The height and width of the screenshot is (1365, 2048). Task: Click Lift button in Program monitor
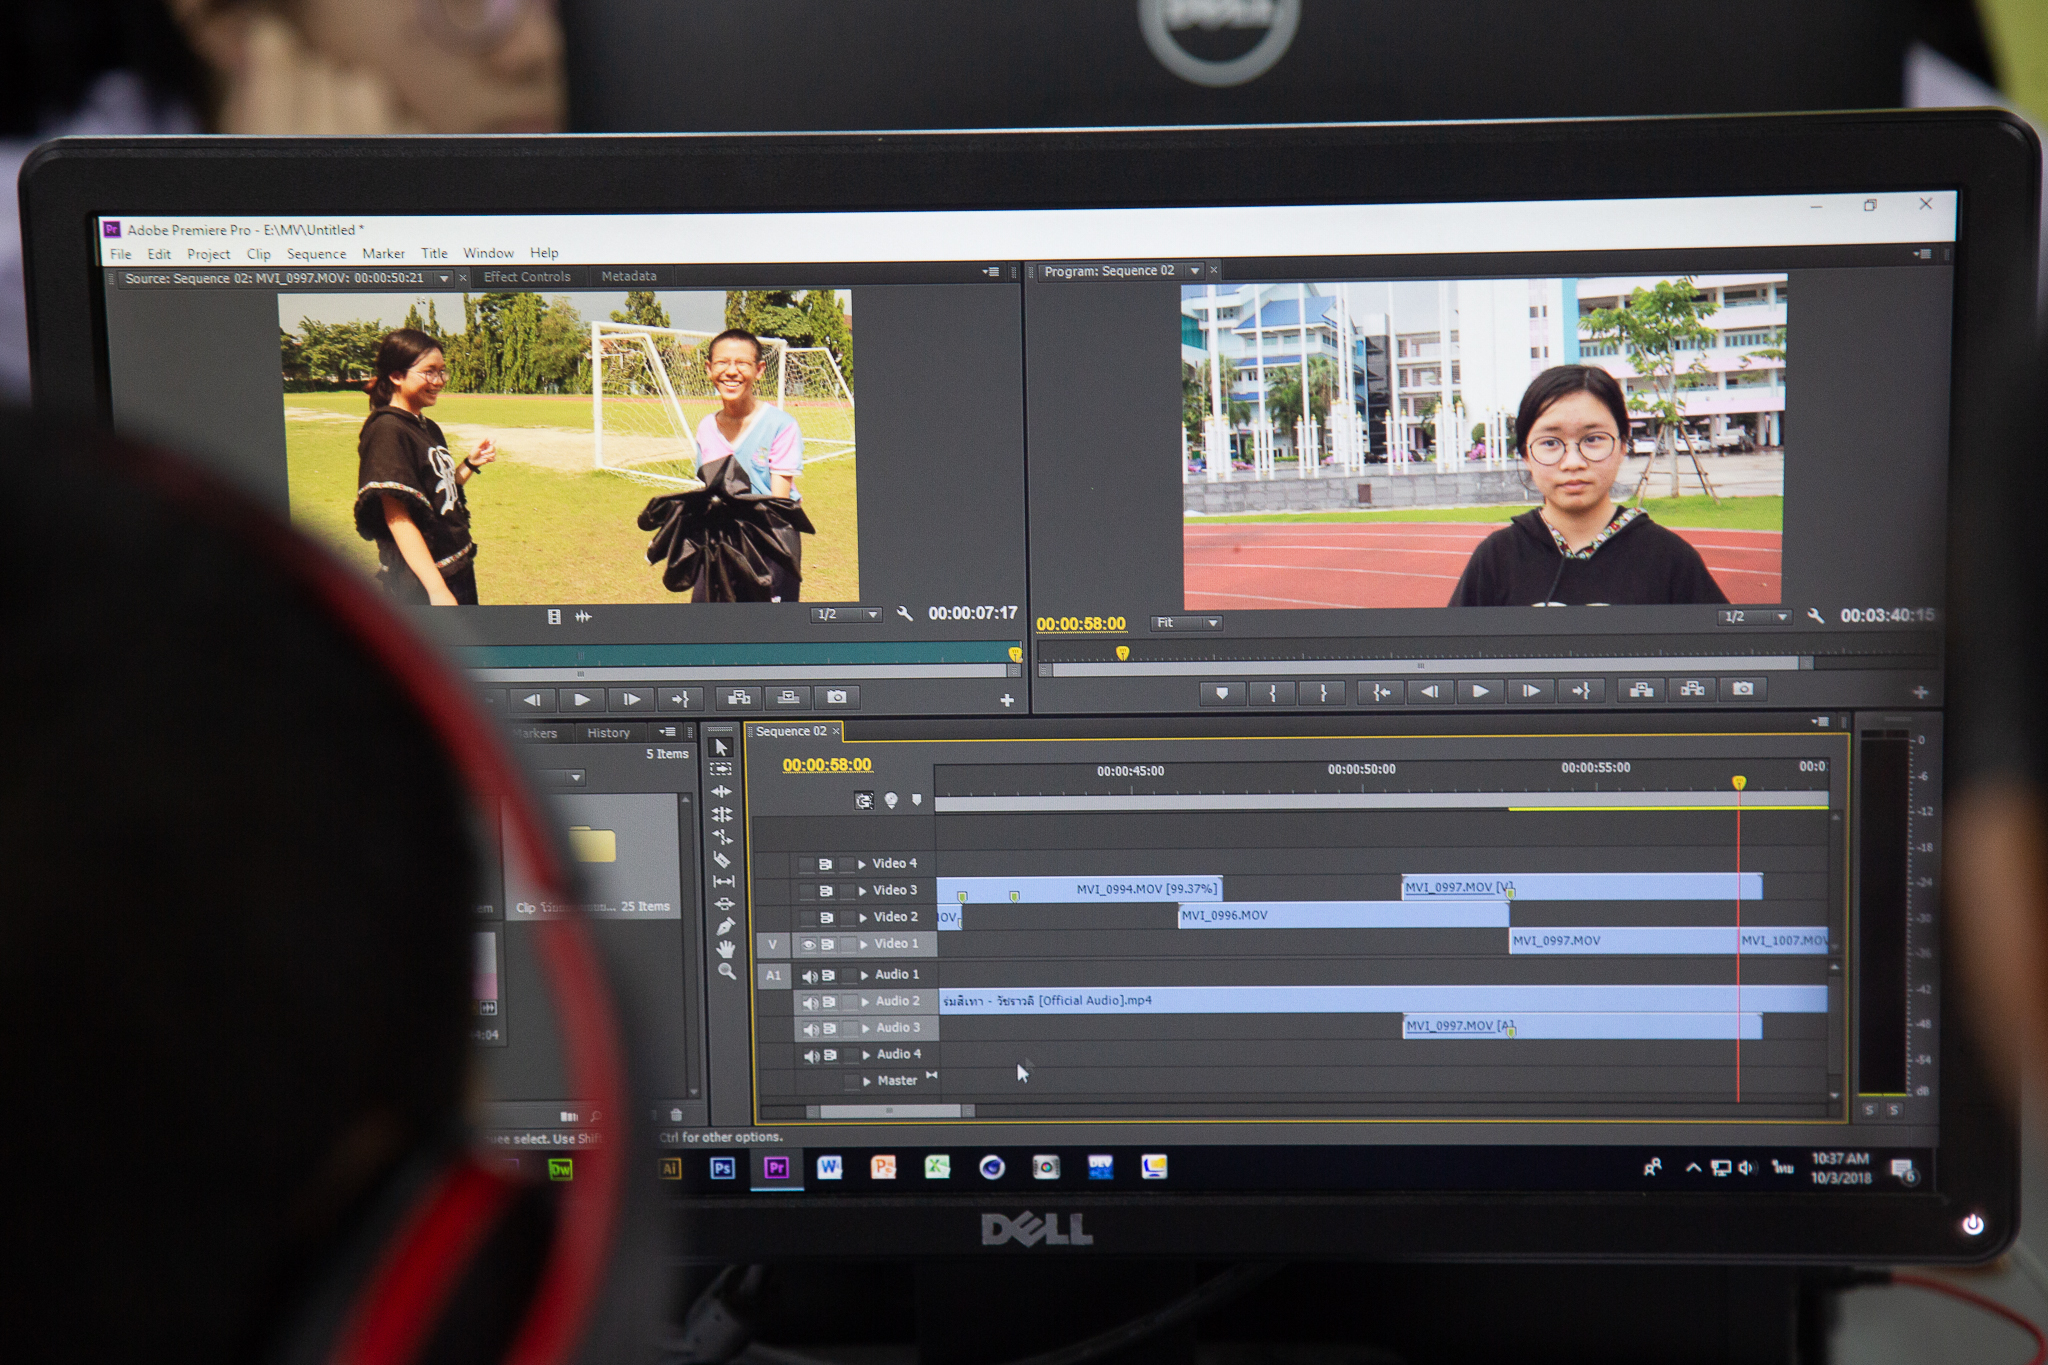1641,689
